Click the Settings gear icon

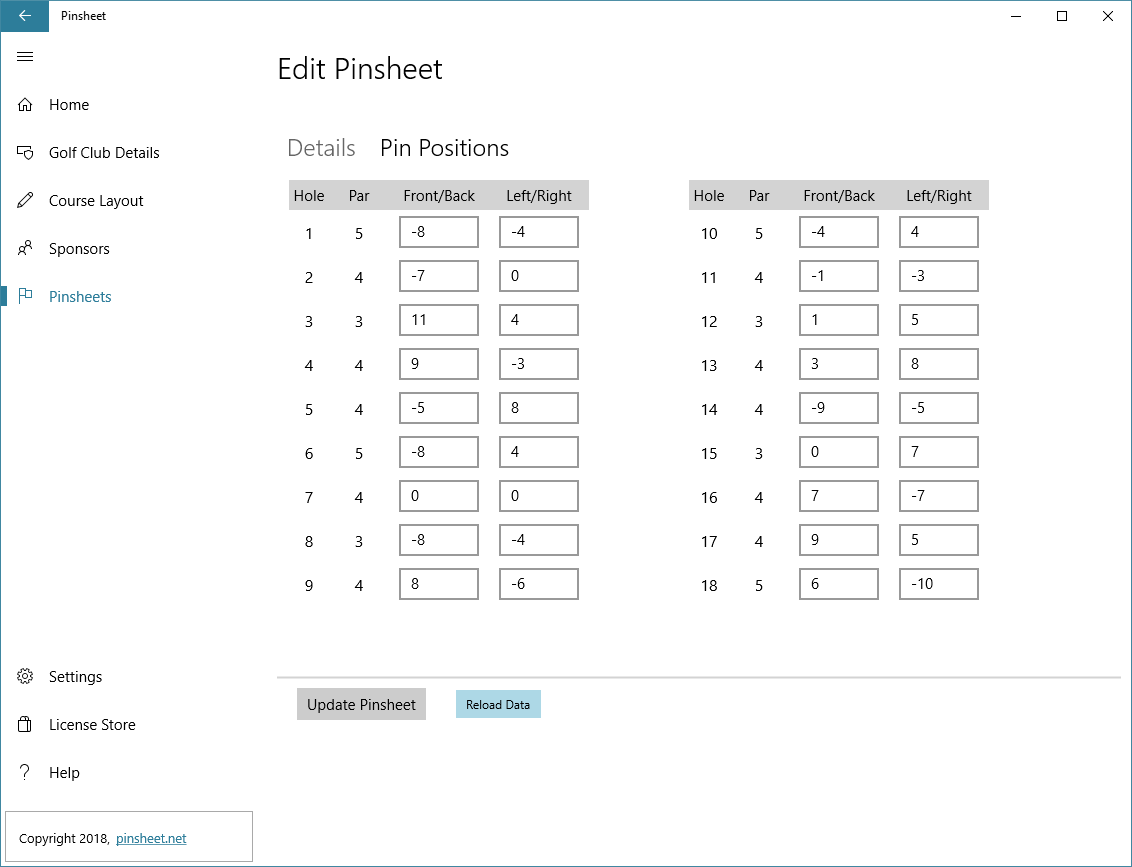[25, 677]
